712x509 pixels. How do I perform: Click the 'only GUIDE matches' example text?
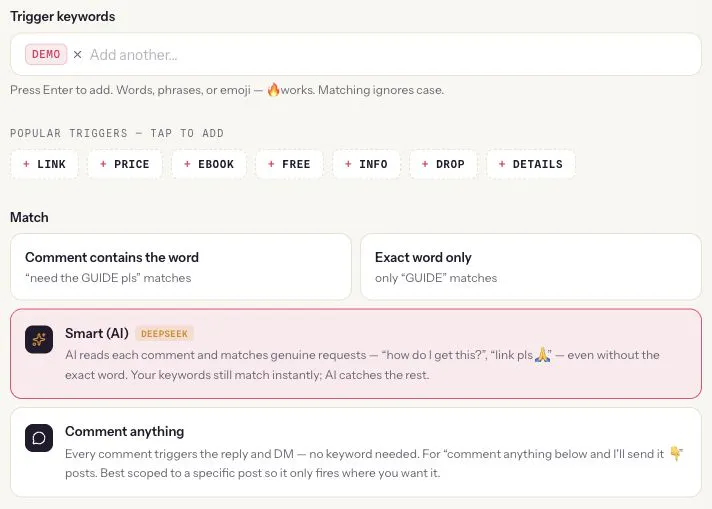(x=436, y=278)
